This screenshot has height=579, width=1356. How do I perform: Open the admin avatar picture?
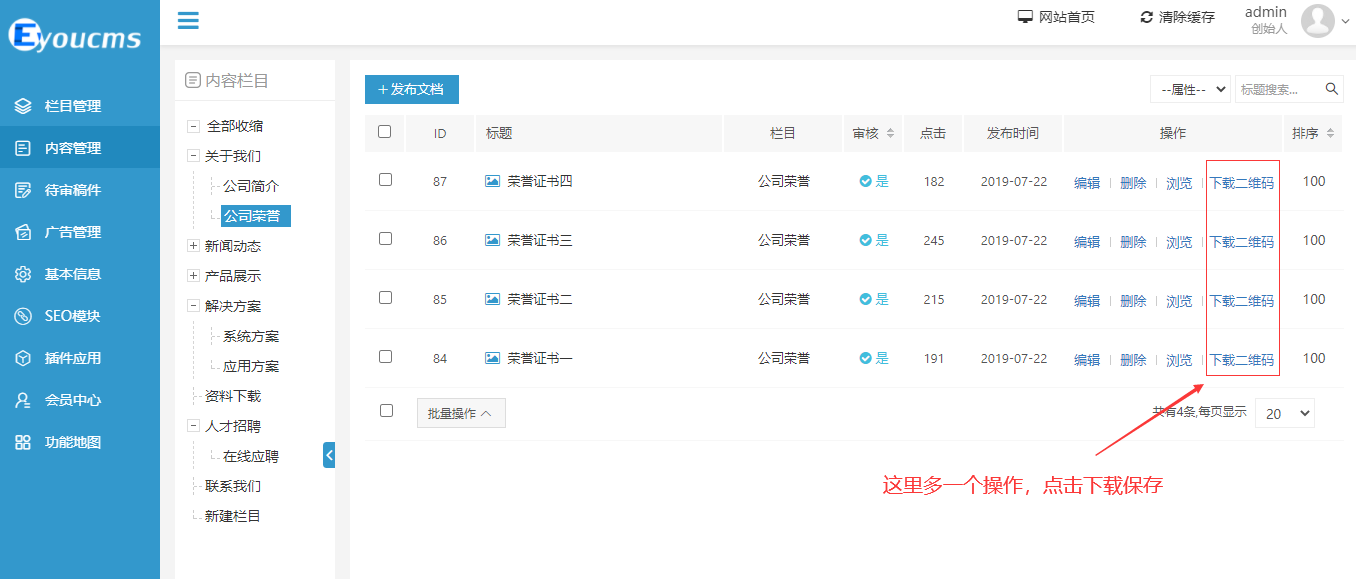coord(1318,20)
